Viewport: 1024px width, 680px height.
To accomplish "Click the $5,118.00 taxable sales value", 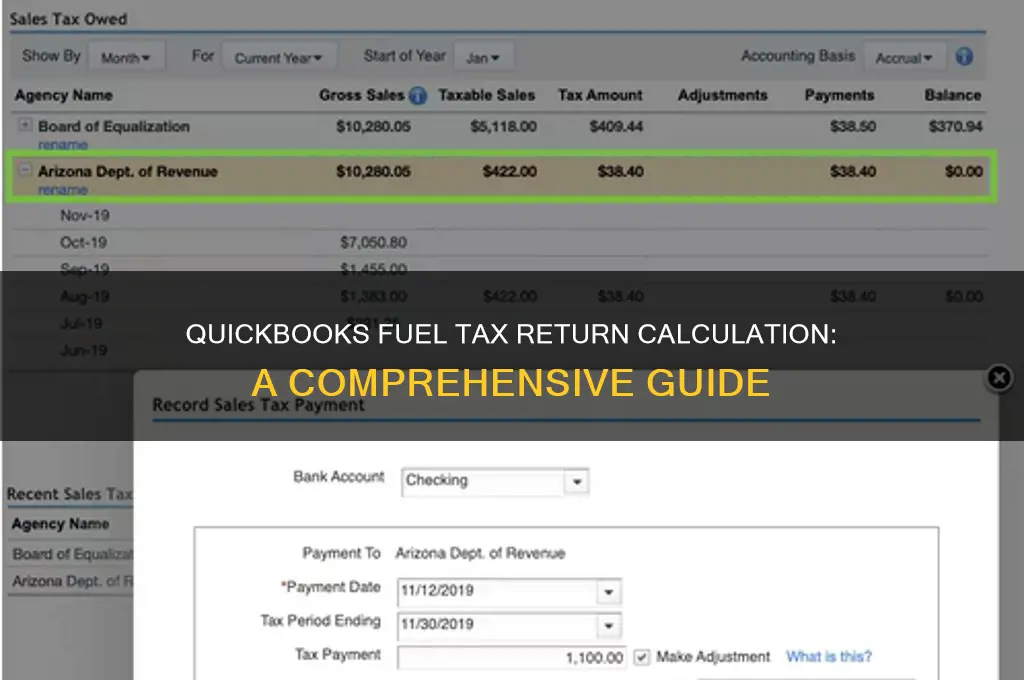I will [x=504, y=126].
